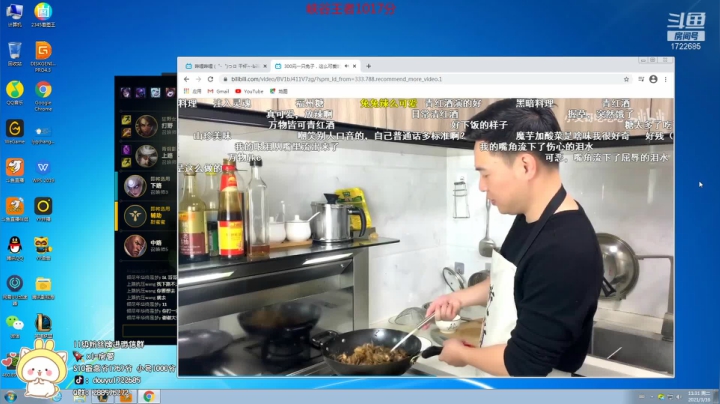
Task: Open the black icon with yellow ring
Action: pyautogui.click(x=43, y=210)
